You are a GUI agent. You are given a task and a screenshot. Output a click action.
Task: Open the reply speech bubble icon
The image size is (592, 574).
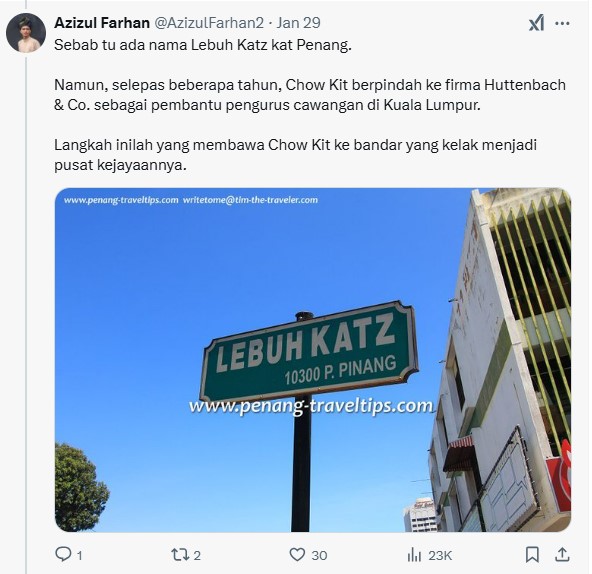(x=63, y=554)
